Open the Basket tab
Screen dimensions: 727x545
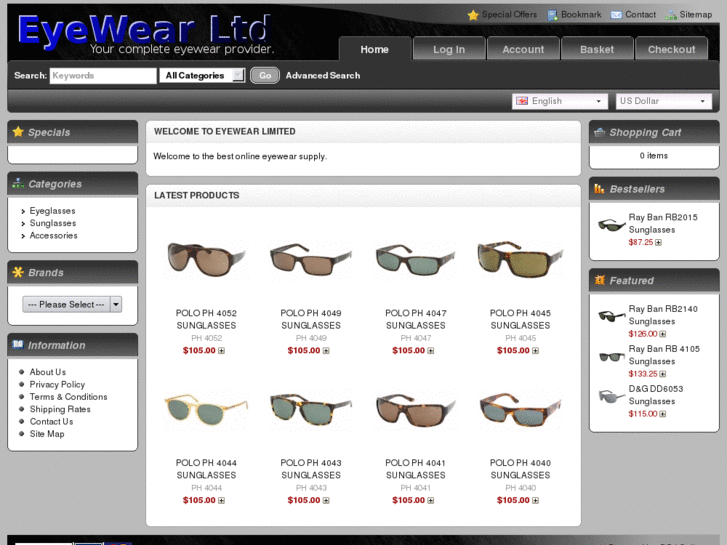tap(597, 49)
